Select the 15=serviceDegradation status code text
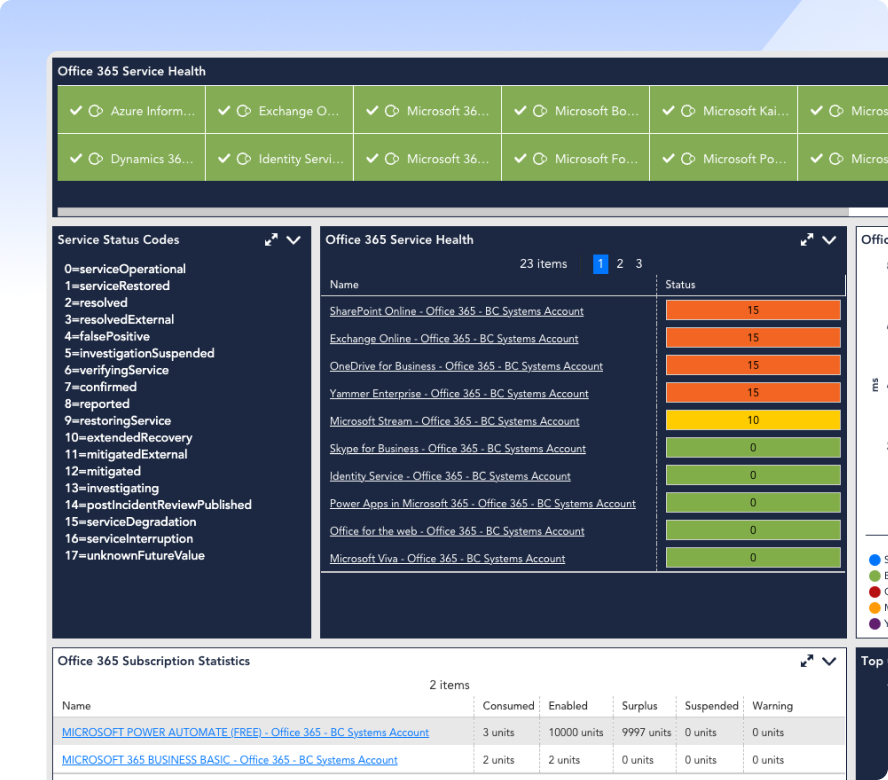 point(130,522)
